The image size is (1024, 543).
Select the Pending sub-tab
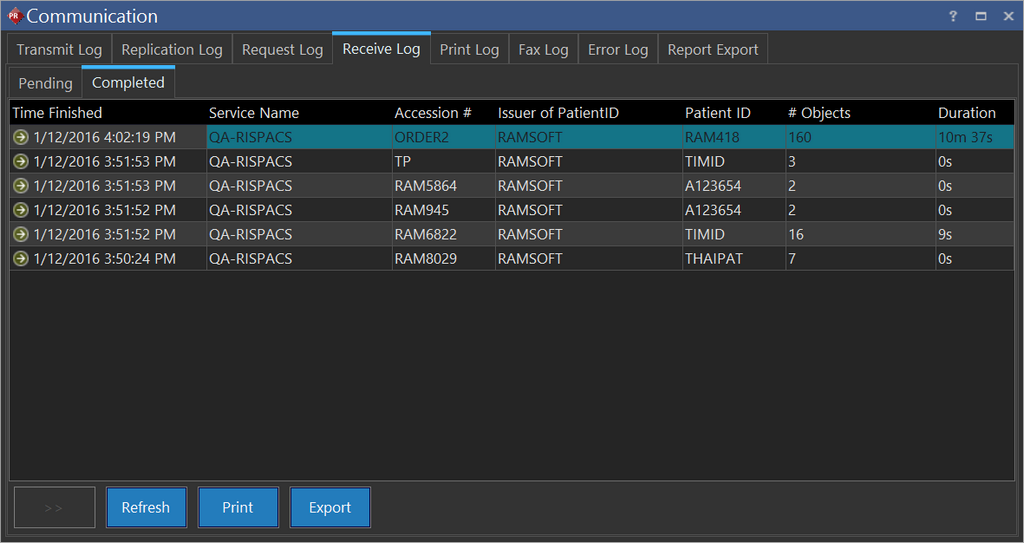point(46,83)
